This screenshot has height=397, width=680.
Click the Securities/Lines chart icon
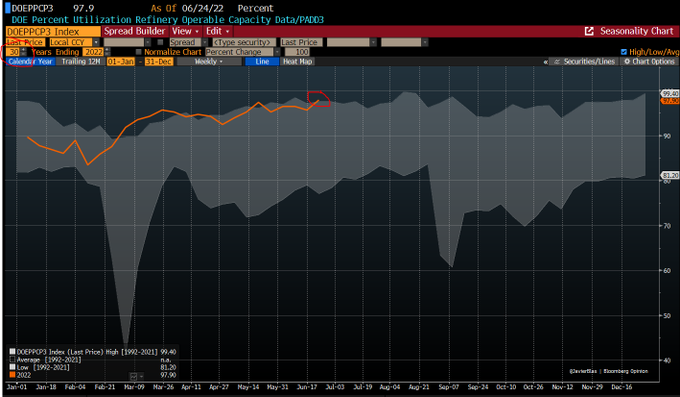click(x=557, y=62)
